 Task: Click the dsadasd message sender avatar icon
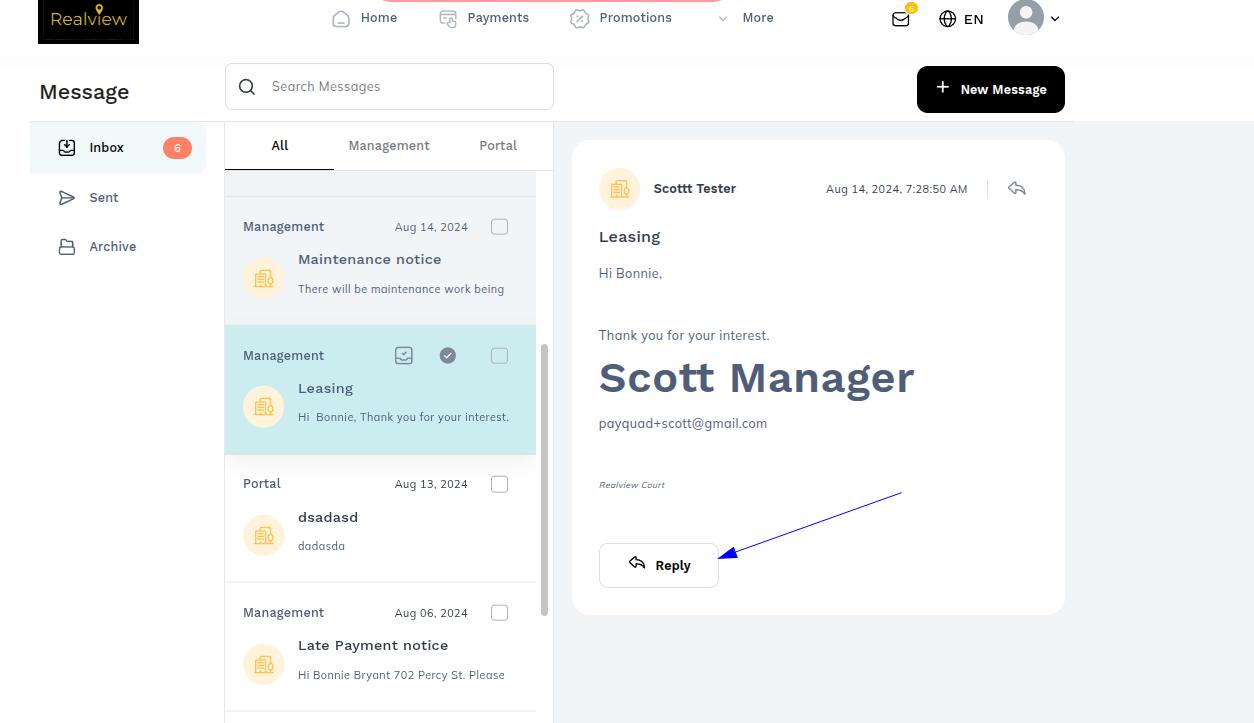[264, 535]
